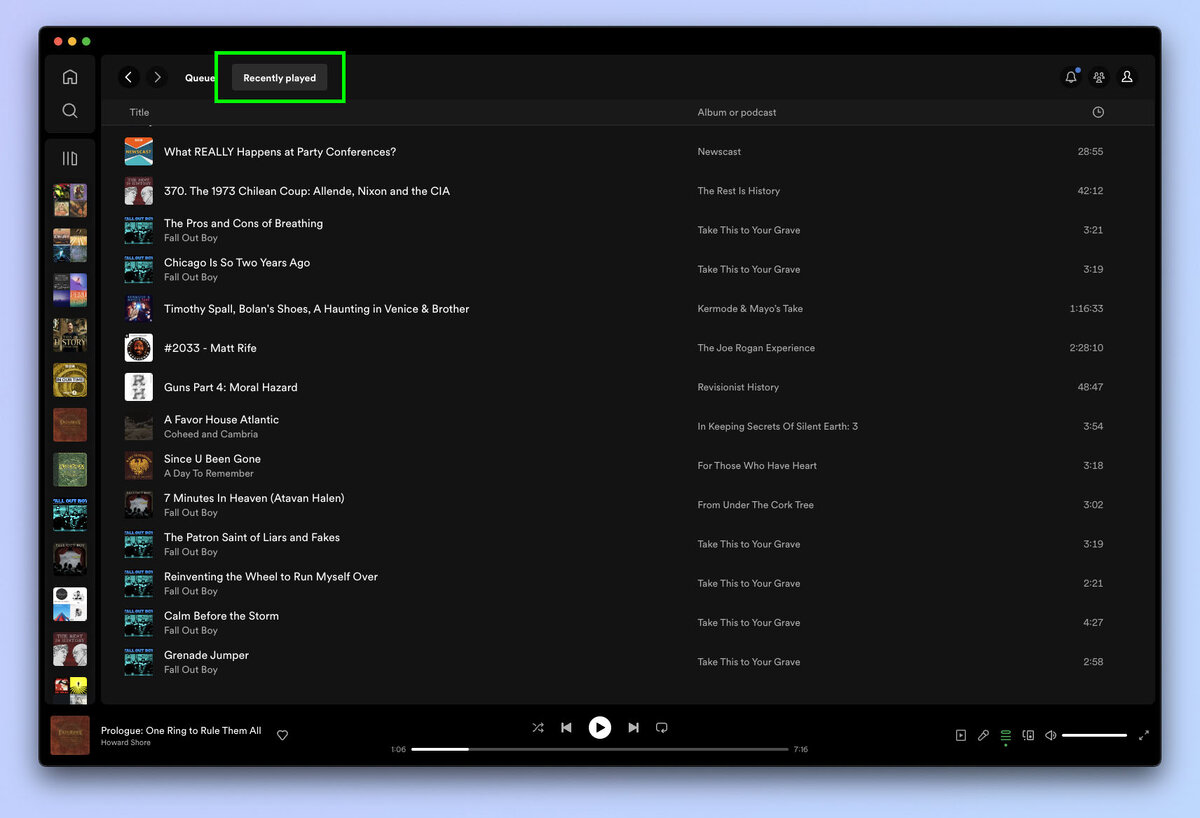1200x818 pixels.
Task: Select Reinventing the Wheel to Run Myself Over
Action: 271,576
